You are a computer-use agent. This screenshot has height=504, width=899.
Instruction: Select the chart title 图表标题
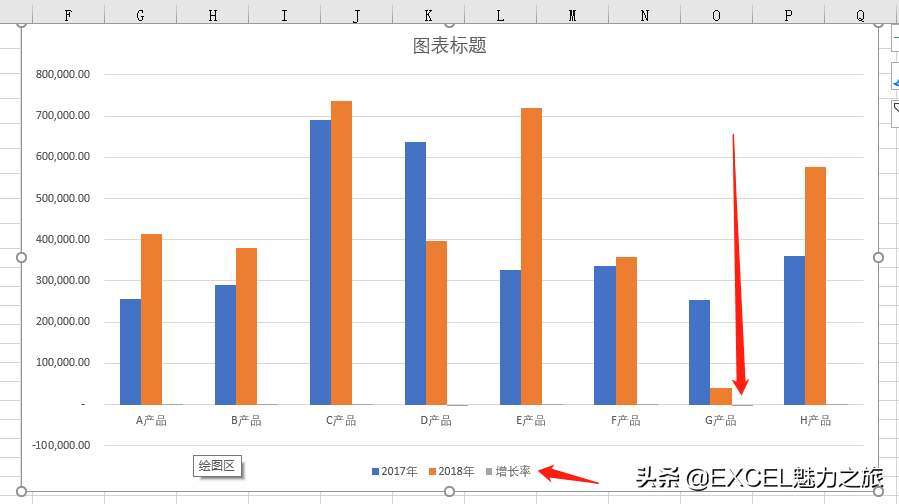(x=450, y=46)
